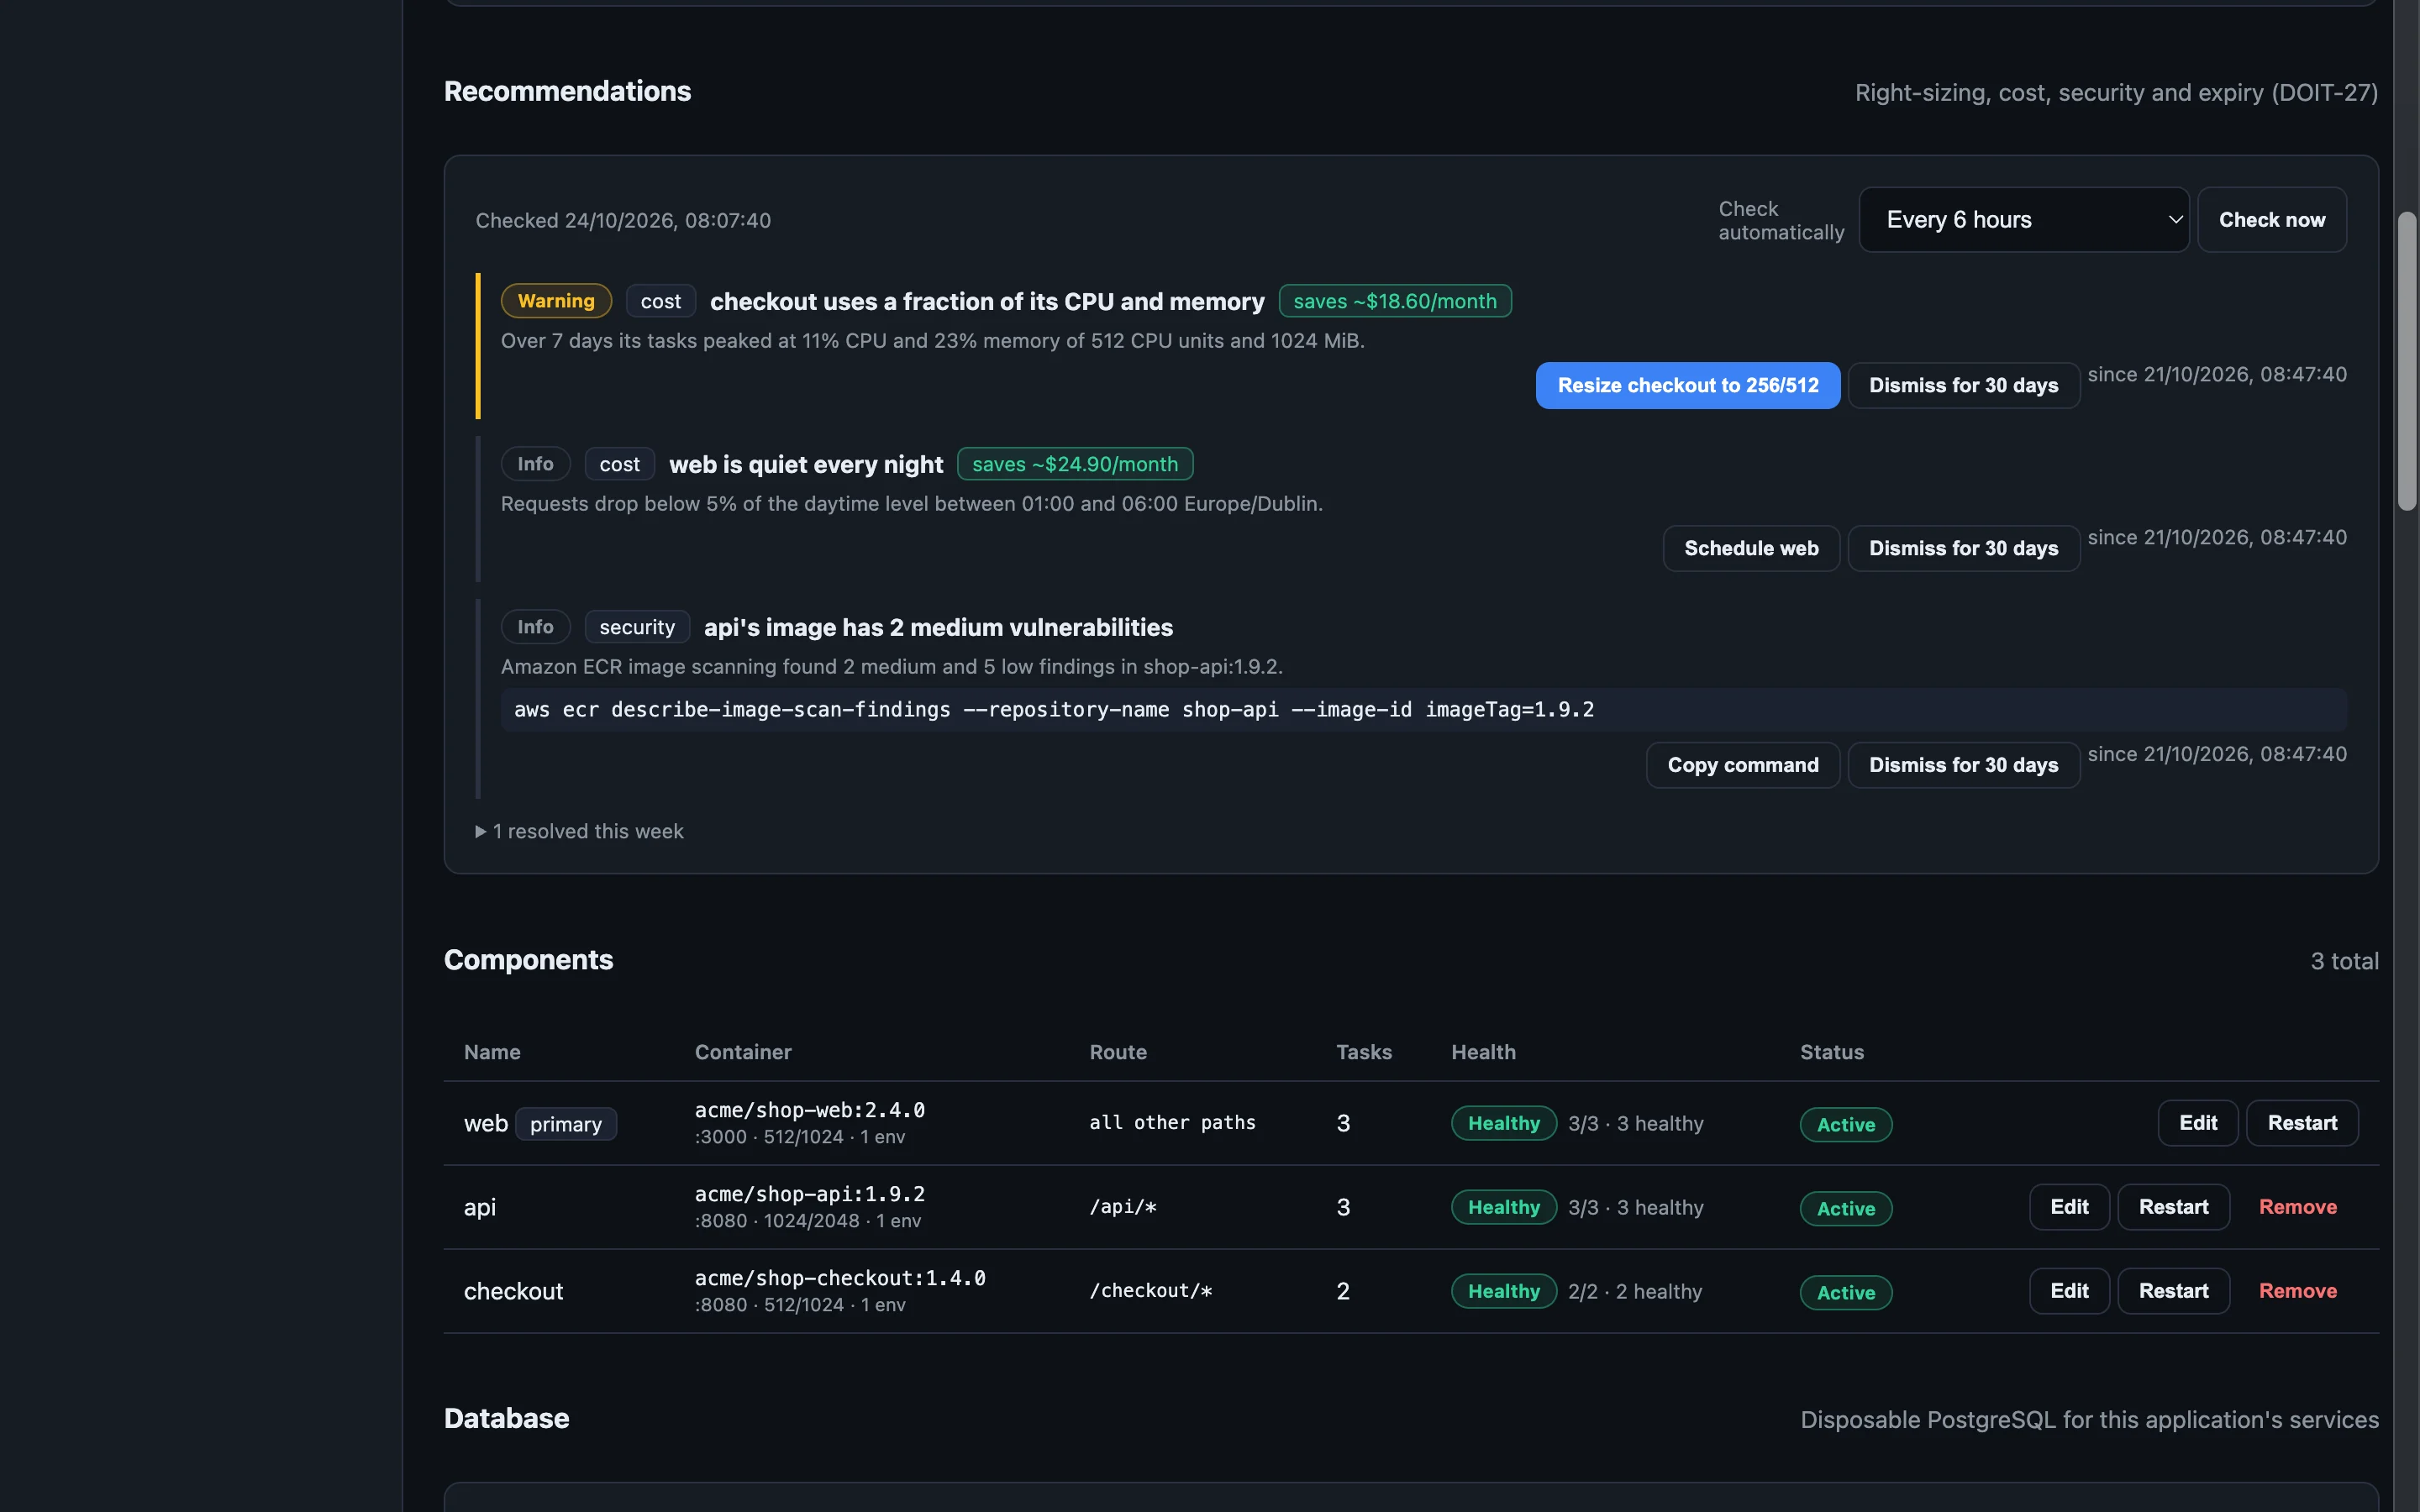The height and width of the screenshot is (1512, 2420).
Task: Click the saves ~$24.90/month badge
Action: coord(1075,464)
